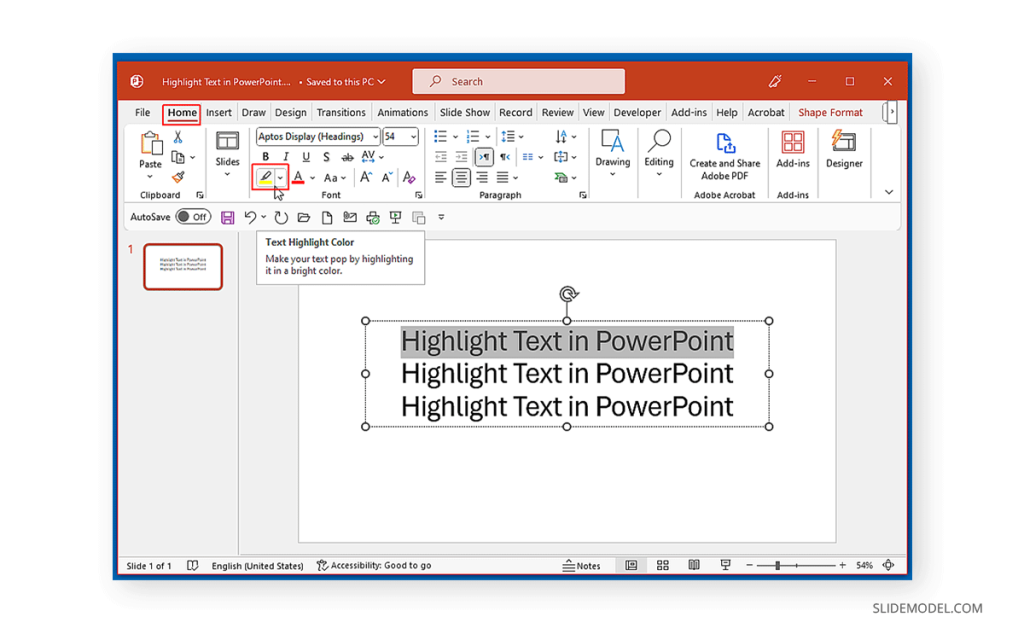Toggle Italic formatting

point(286,156)
